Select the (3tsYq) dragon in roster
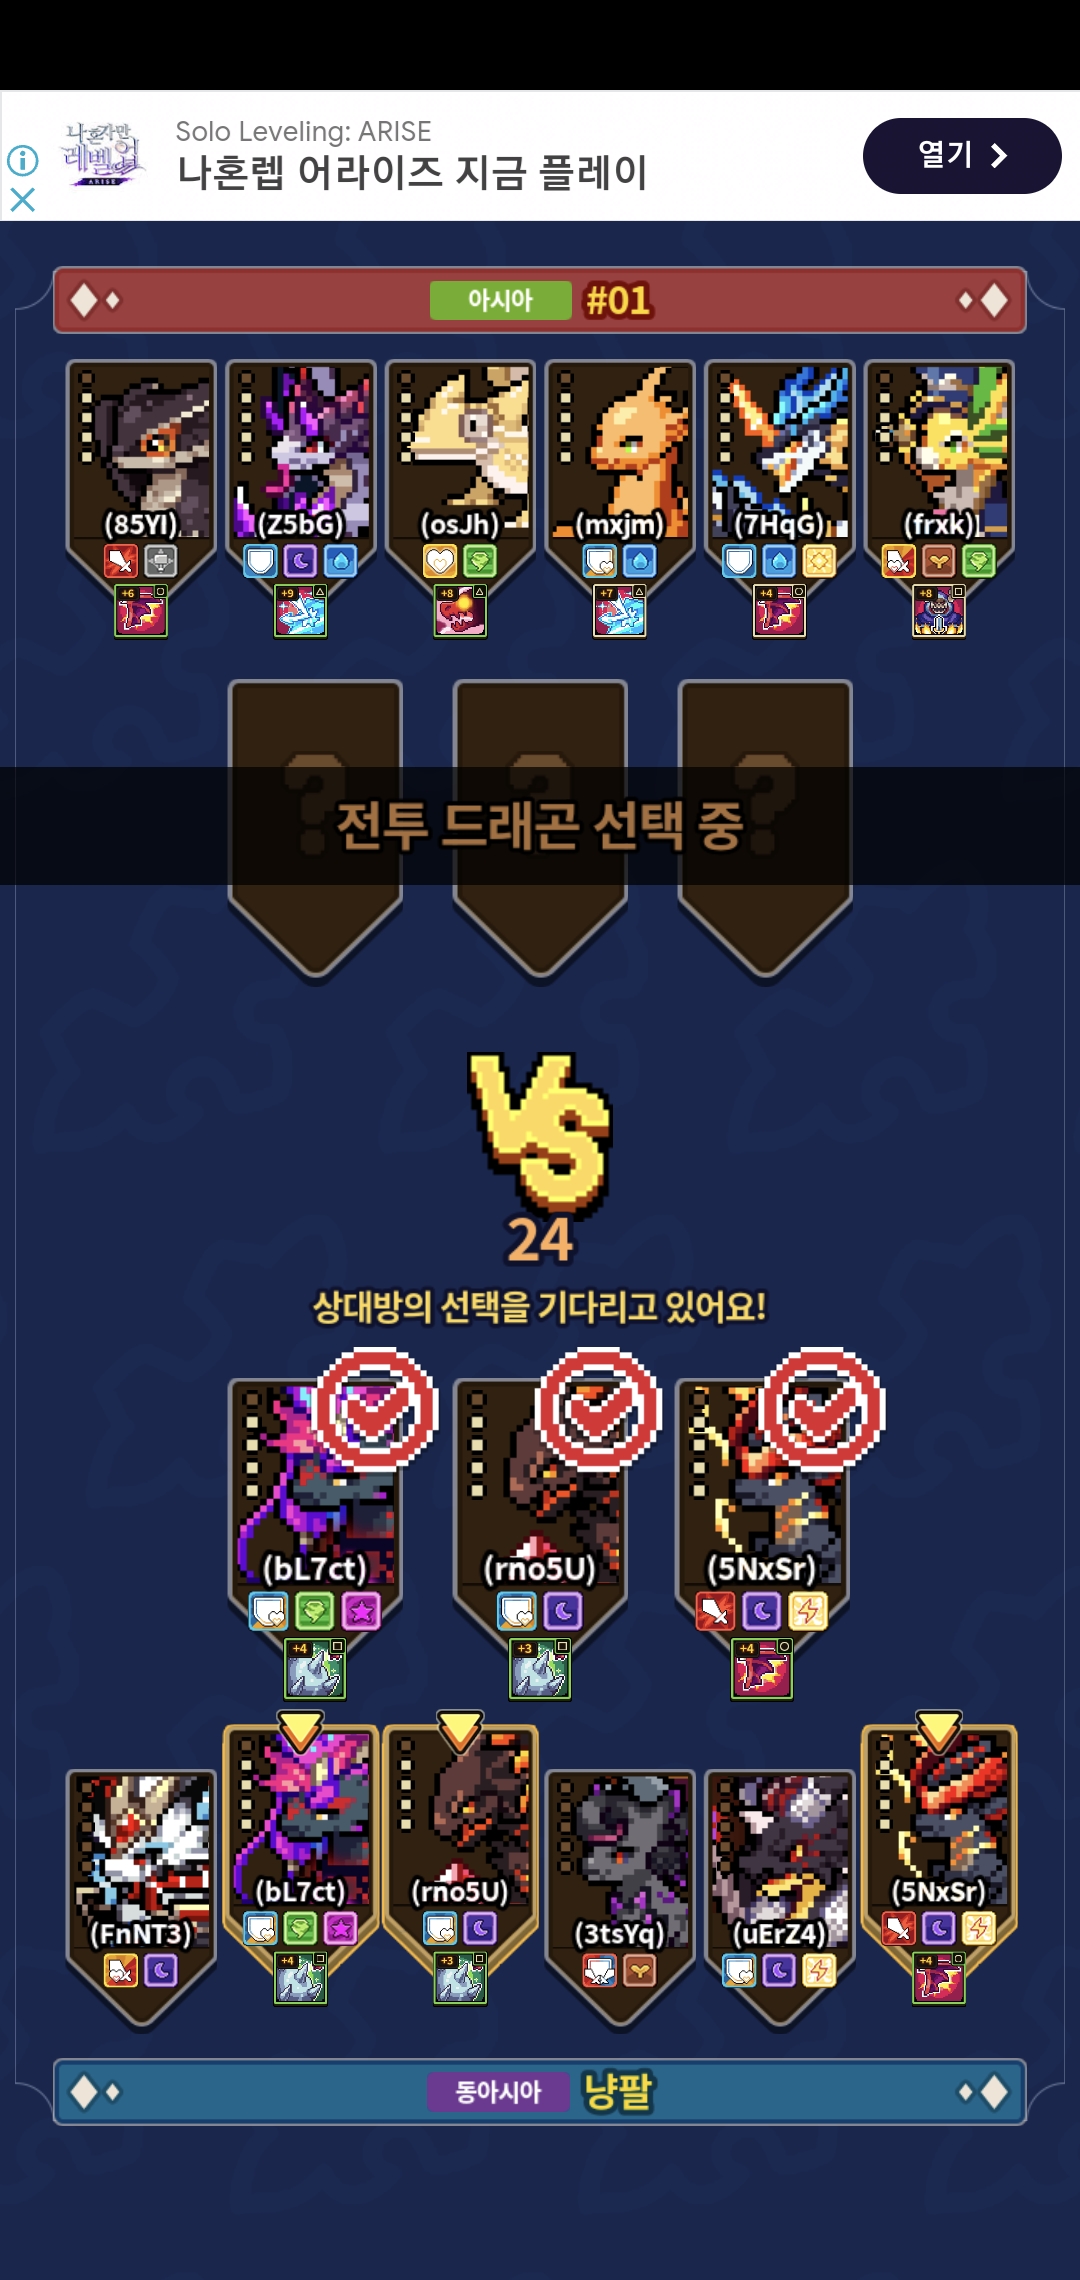The height and width of the screenshot is (2280, 1080). pyautogui.click(x=620, y=1895)
